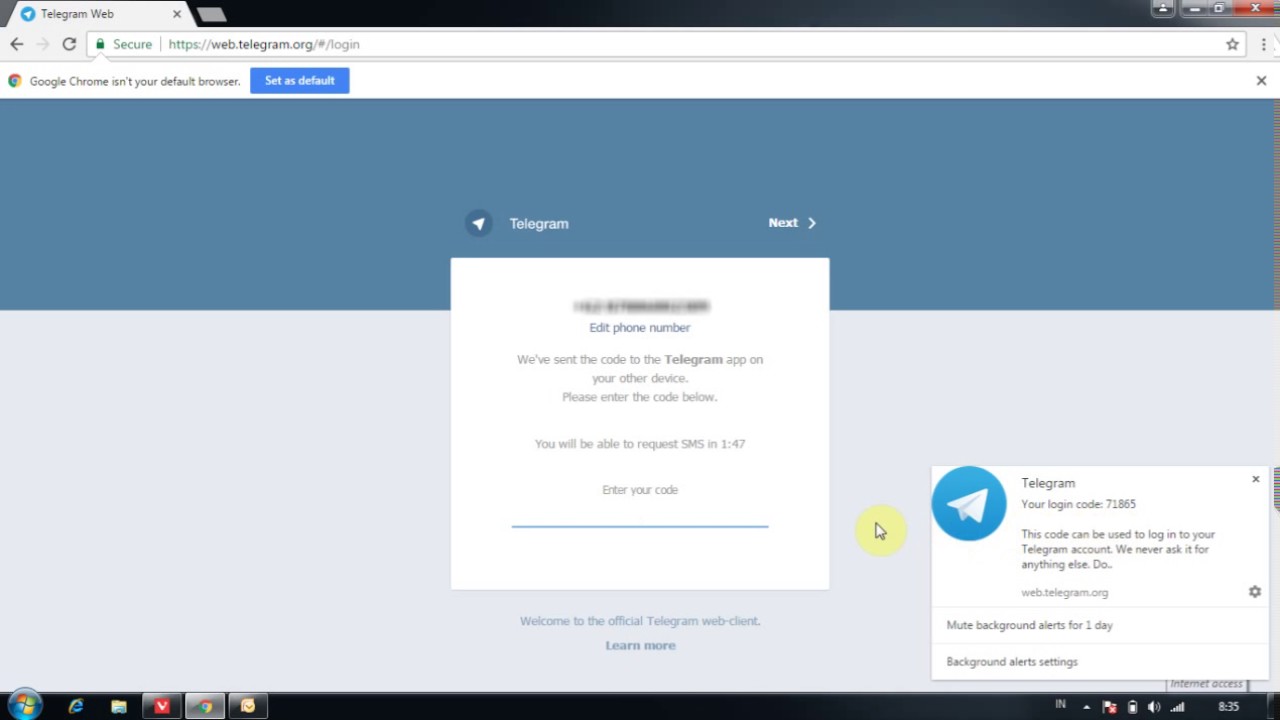The height and width of the screenshot is (720, 1280).
Task: Click the volume speaker tray icon
Action: tap(1154, 707)
